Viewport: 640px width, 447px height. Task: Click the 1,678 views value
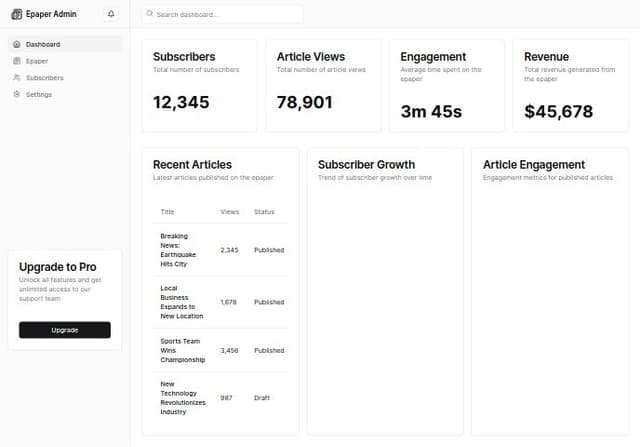tap(229, 302)
